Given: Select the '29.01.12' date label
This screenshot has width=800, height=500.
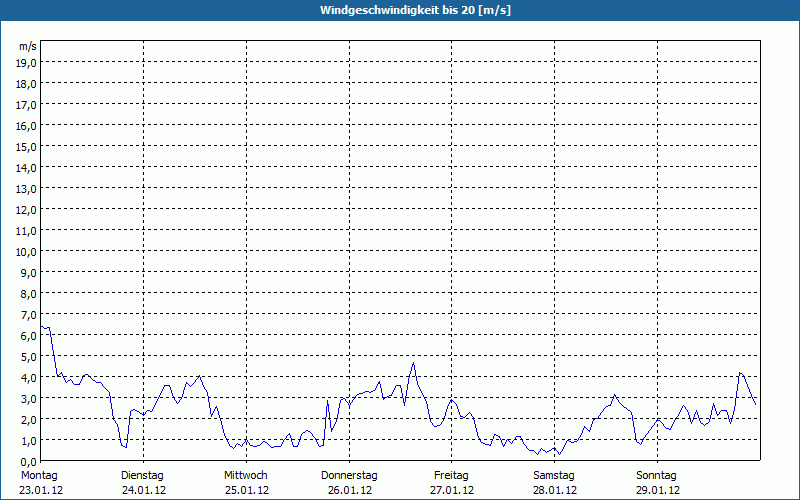Looking at the screenshot, I should click(x=658, y=490).
